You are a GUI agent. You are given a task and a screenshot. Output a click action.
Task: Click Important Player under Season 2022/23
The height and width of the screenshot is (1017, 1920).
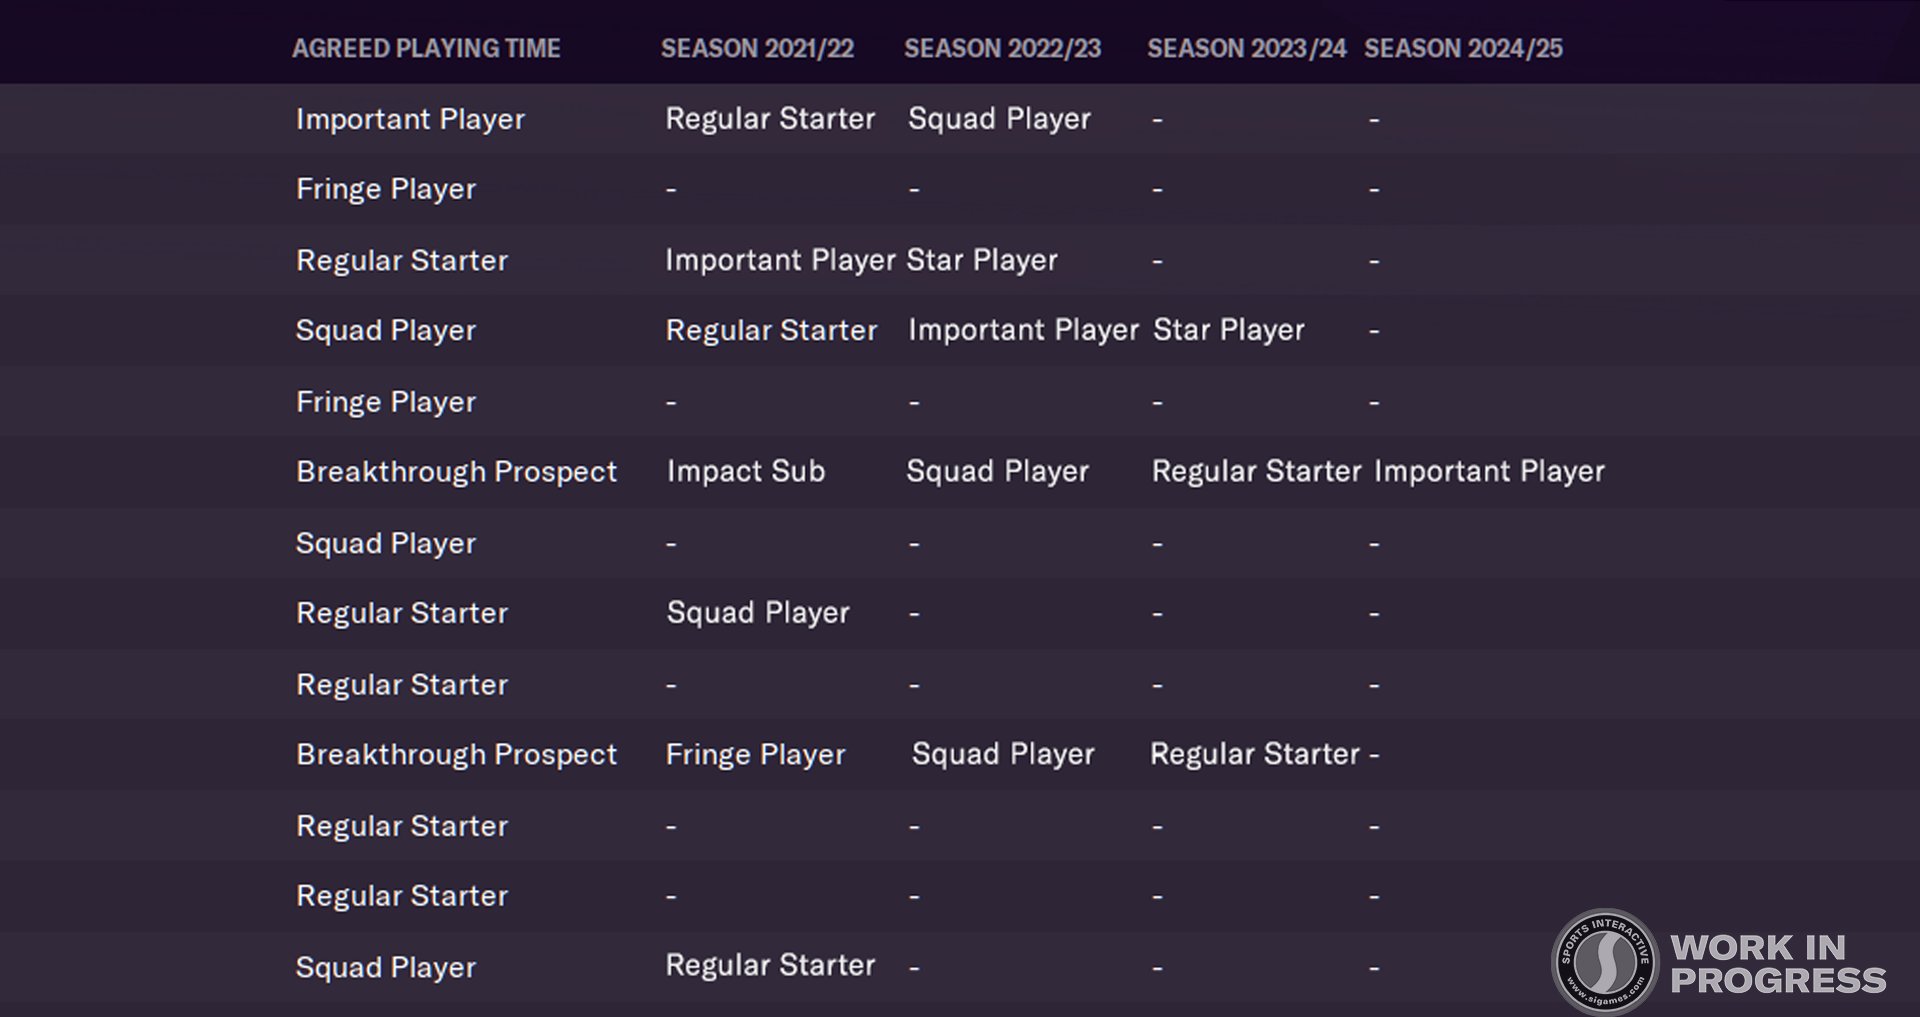[1023, 330]
